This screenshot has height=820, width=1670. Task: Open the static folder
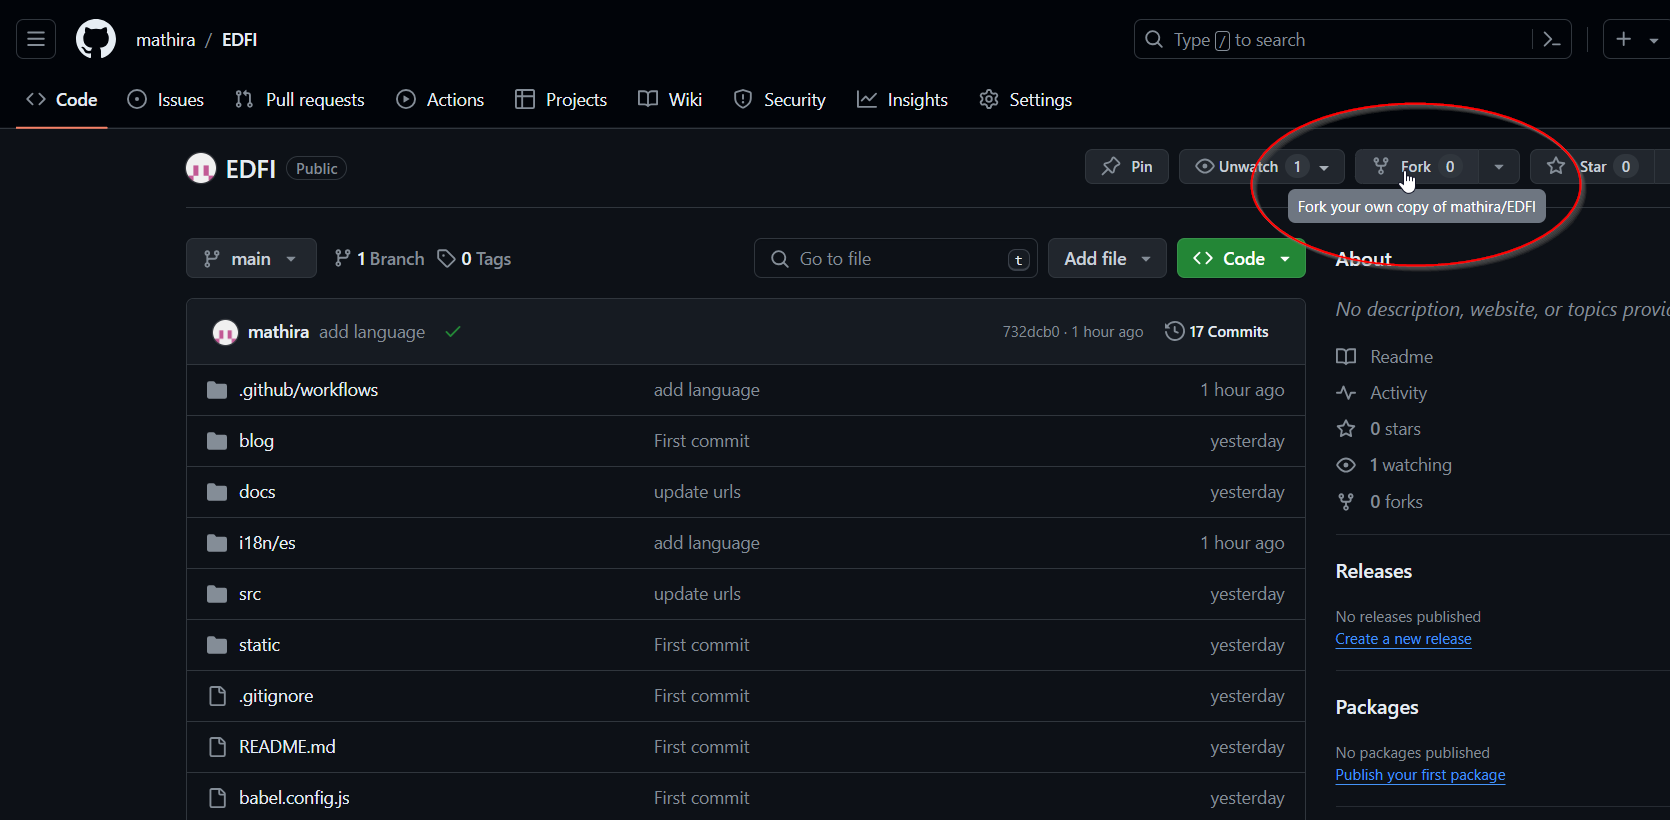(259, 645)
